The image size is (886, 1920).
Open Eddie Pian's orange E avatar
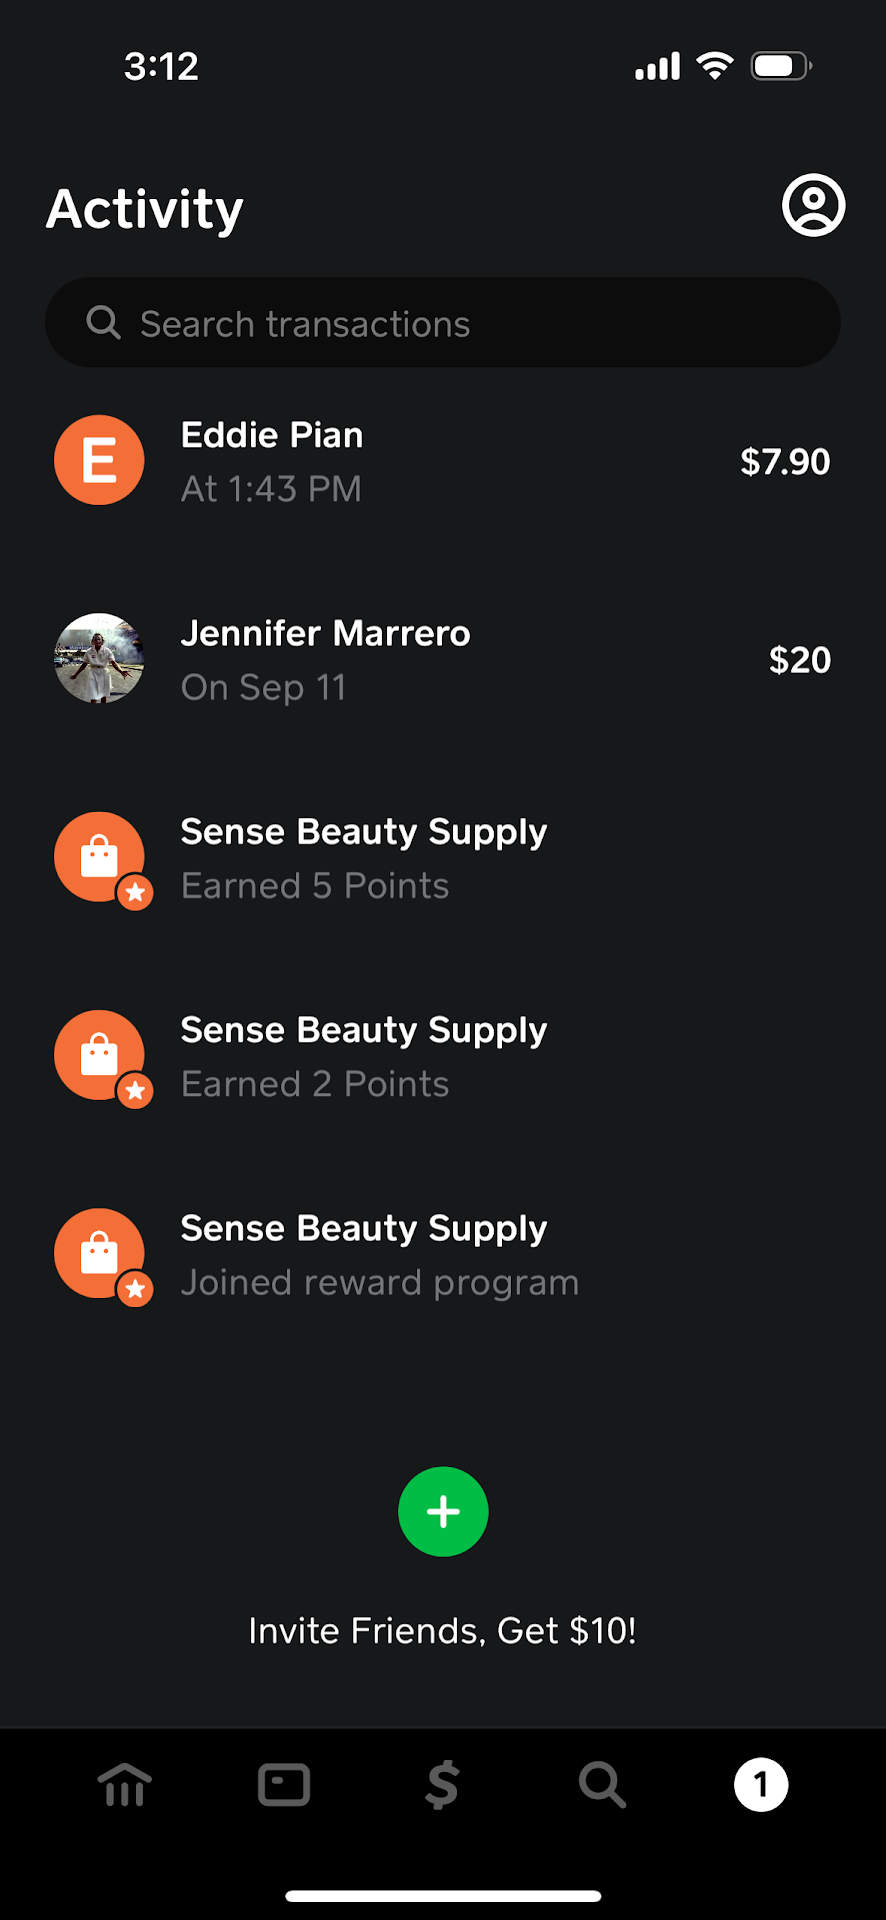coord(99,460)
